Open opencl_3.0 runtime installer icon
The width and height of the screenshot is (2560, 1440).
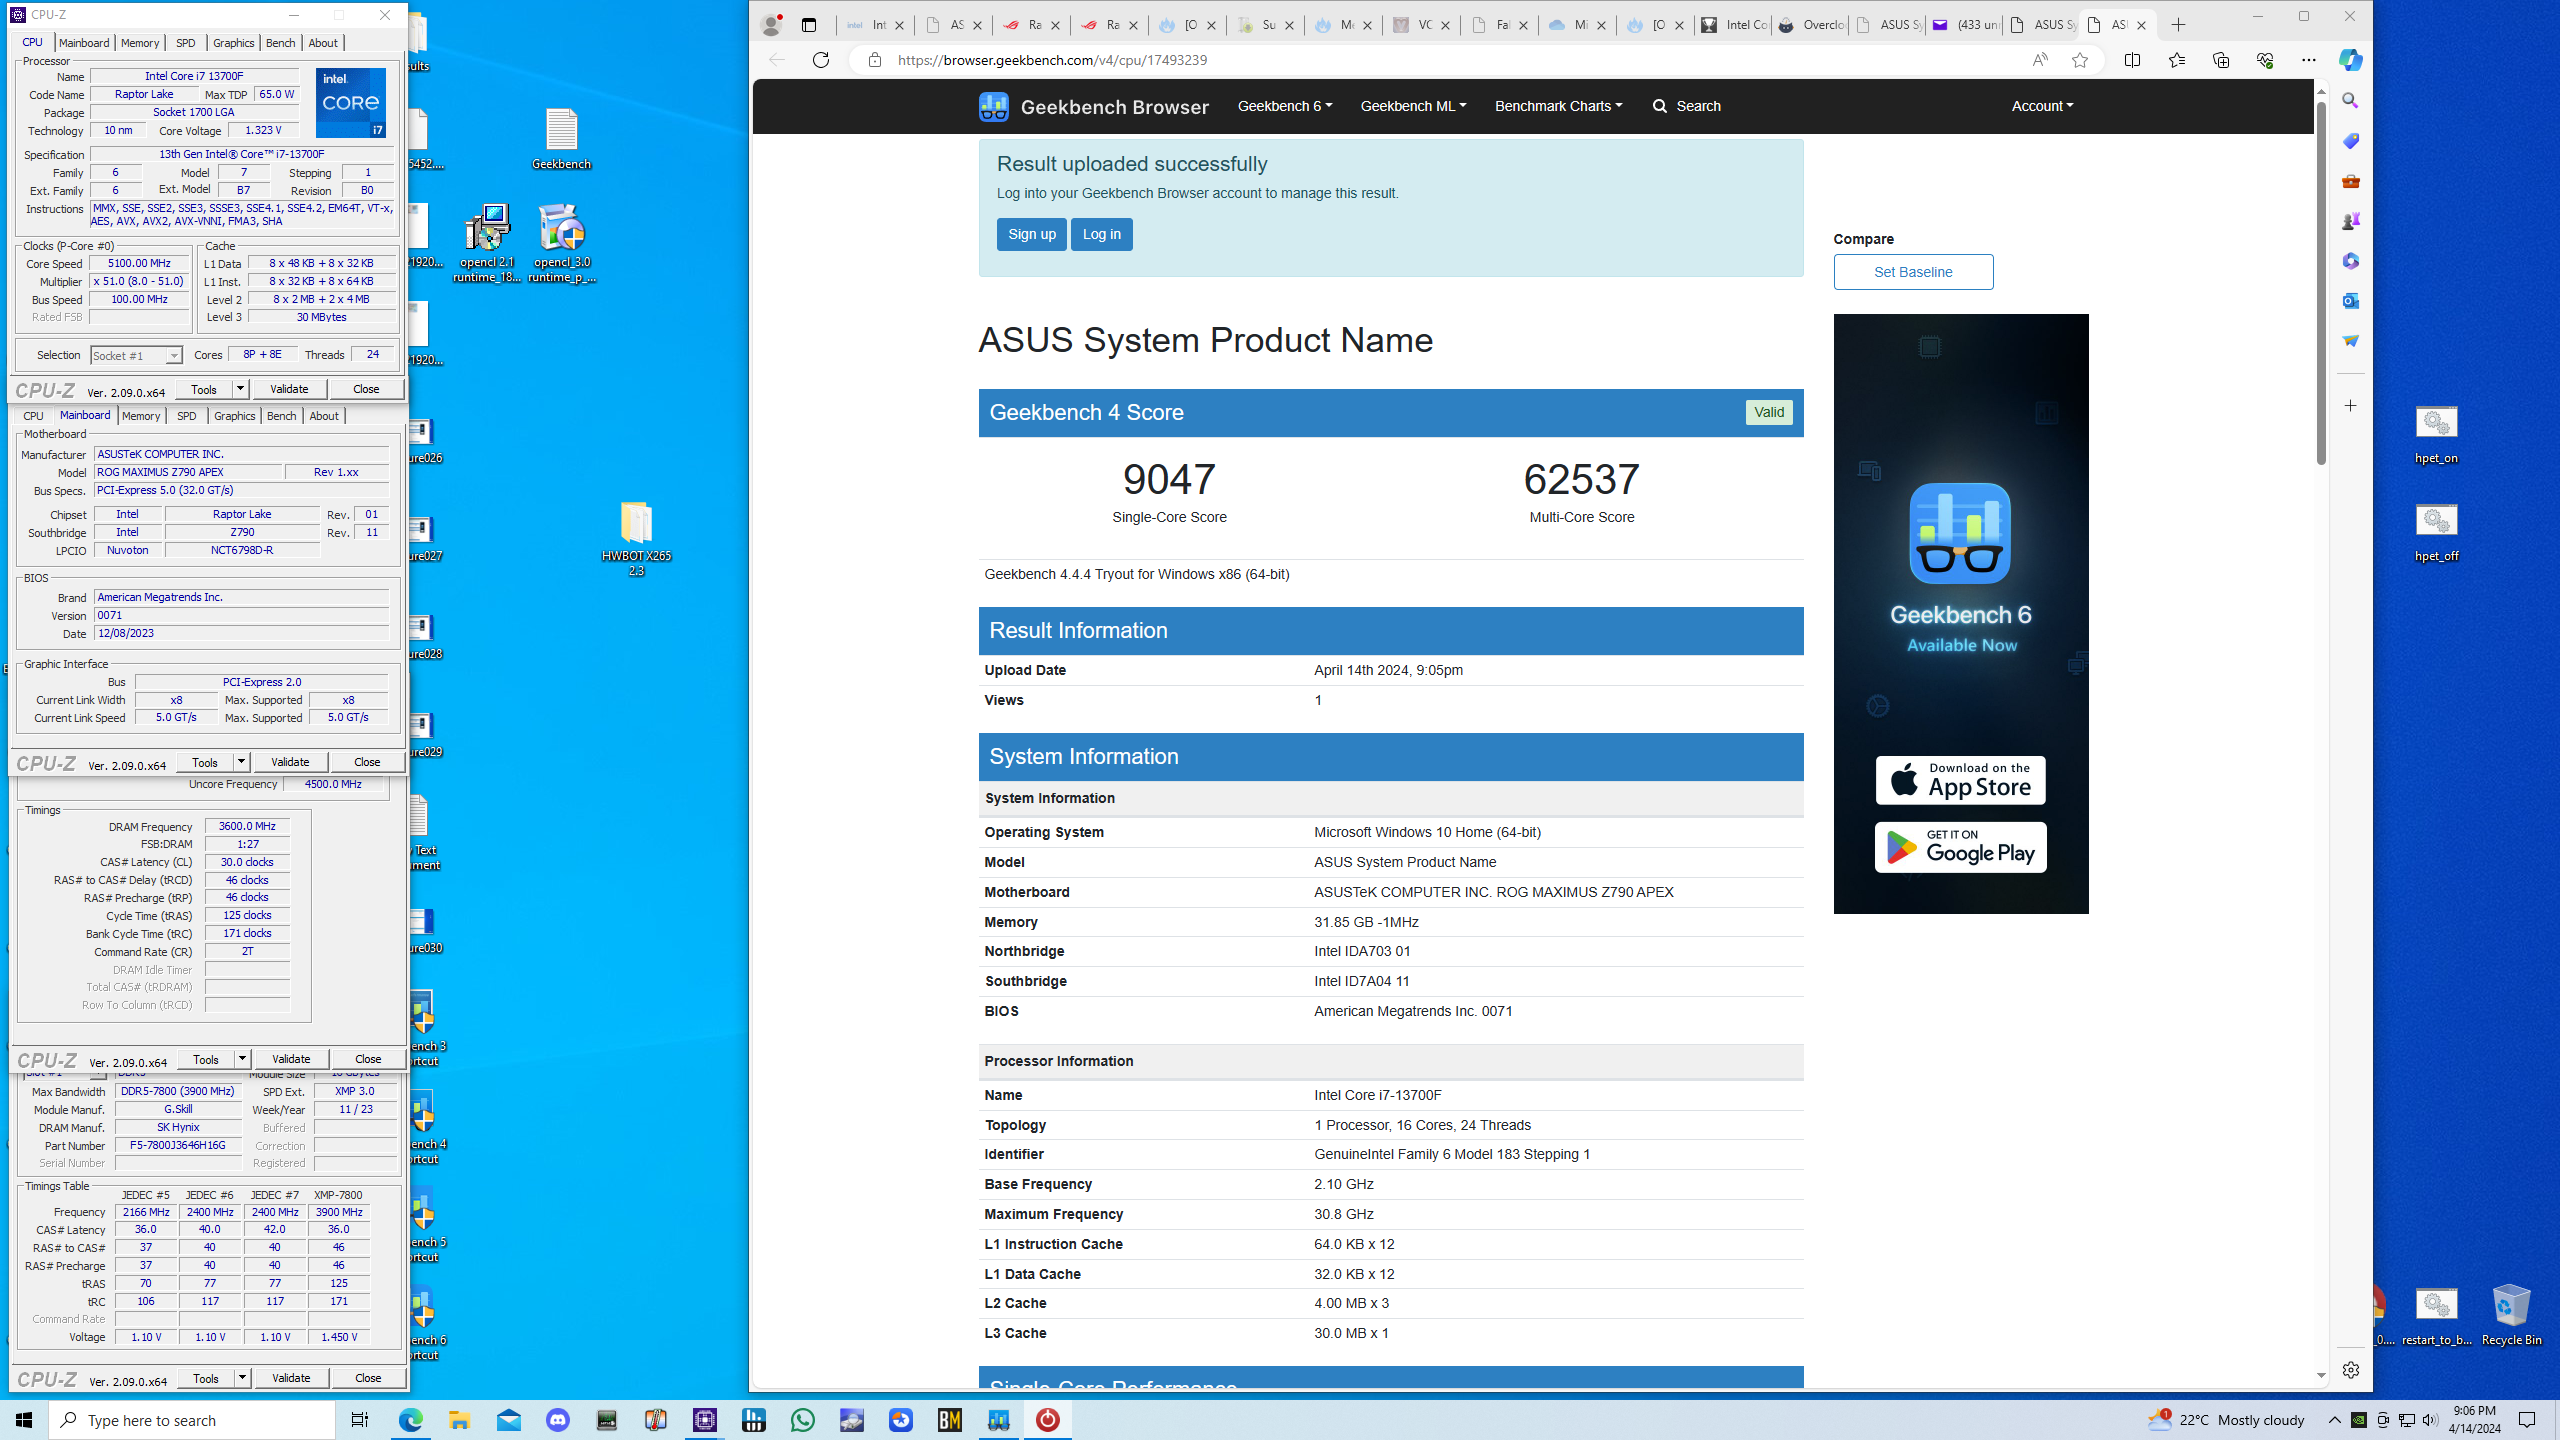coord(561,244)
